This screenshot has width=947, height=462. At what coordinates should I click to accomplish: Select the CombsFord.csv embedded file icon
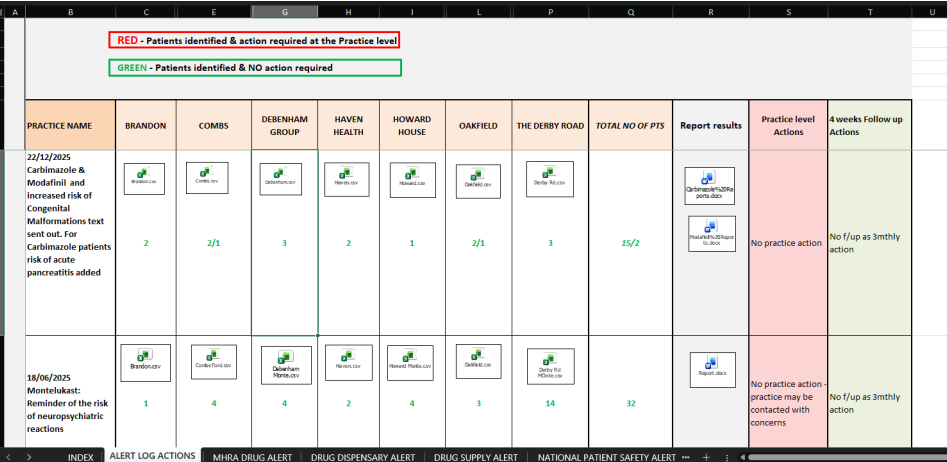point(212,361)
